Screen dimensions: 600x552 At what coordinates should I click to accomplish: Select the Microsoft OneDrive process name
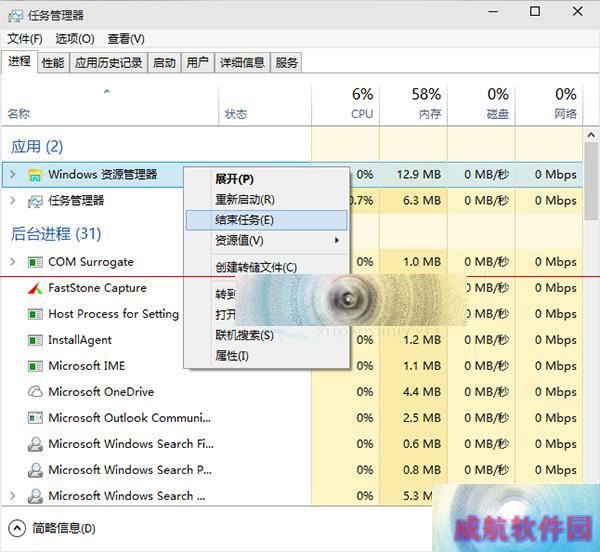pos(101,392)
